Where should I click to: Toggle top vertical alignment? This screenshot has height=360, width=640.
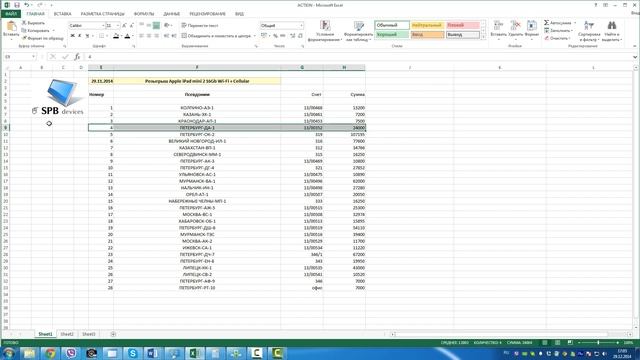tap(142, 25)
